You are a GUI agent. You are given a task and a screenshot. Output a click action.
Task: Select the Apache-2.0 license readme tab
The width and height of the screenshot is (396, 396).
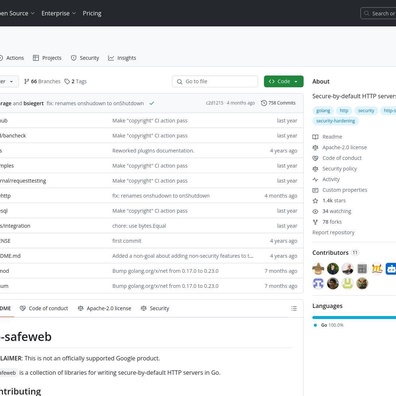click(104, 308)
